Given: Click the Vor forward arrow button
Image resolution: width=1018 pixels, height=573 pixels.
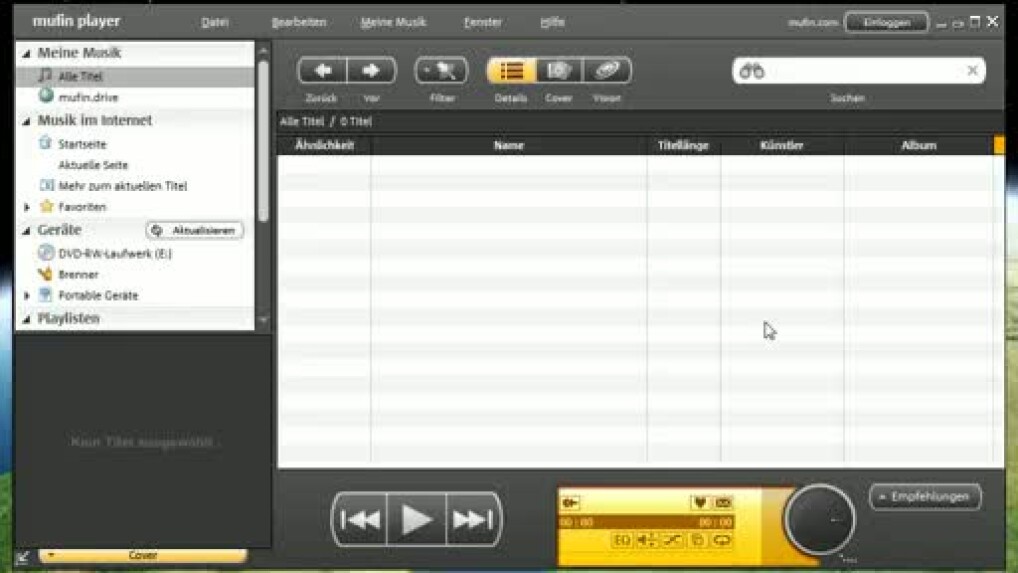Looking at the screenshot, I should (x=371, y=71).
